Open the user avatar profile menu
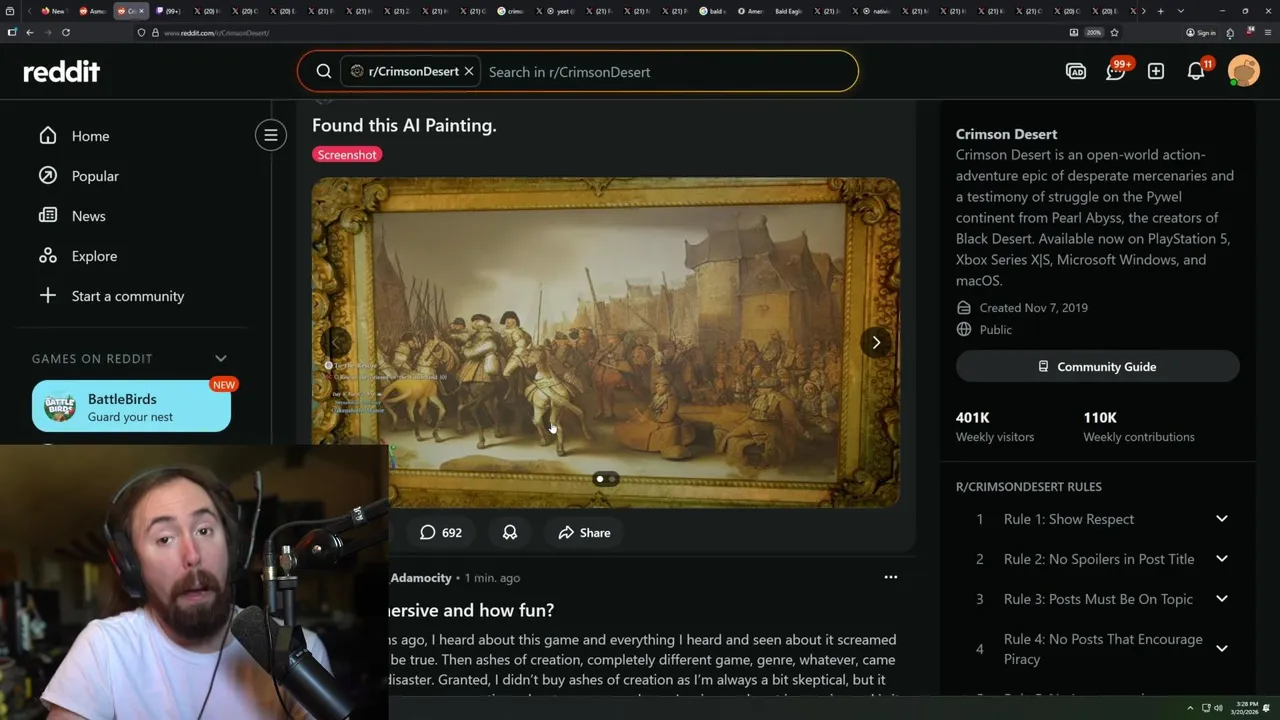Screen dimensions: 1280x720 click(x=1244, y=71)
